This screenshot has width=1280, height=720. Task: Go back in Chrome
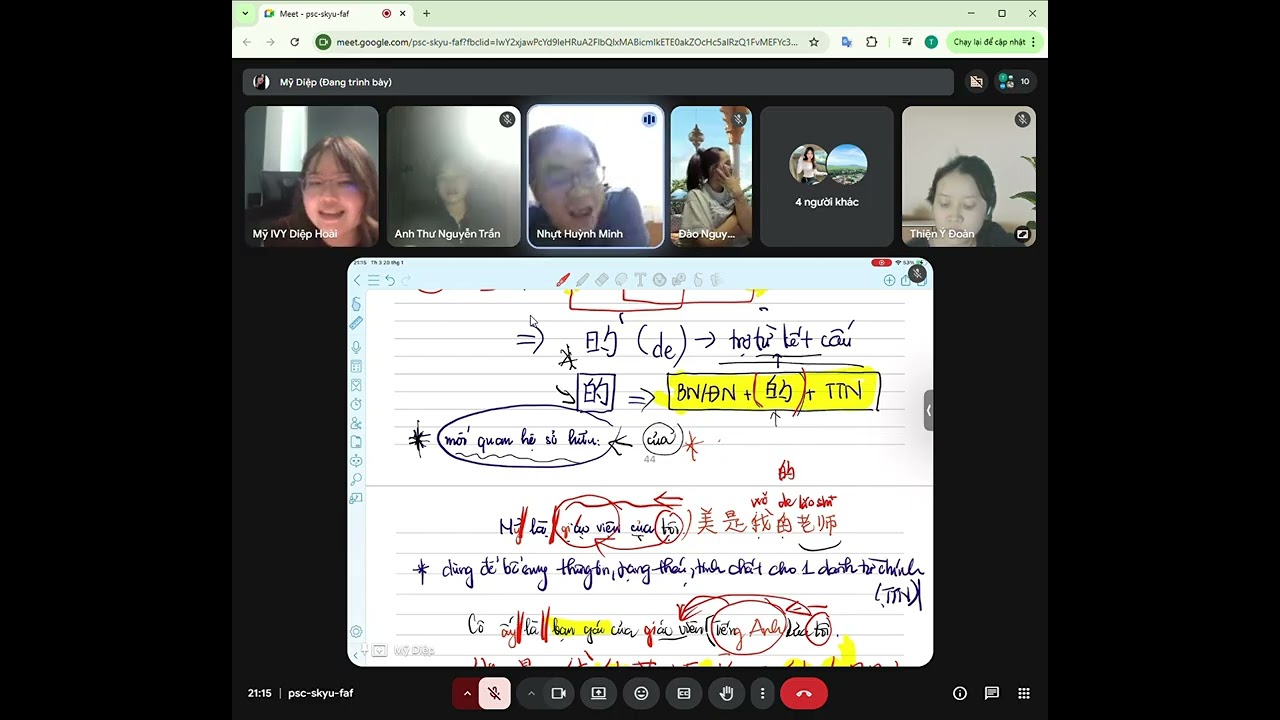[247, 42]
